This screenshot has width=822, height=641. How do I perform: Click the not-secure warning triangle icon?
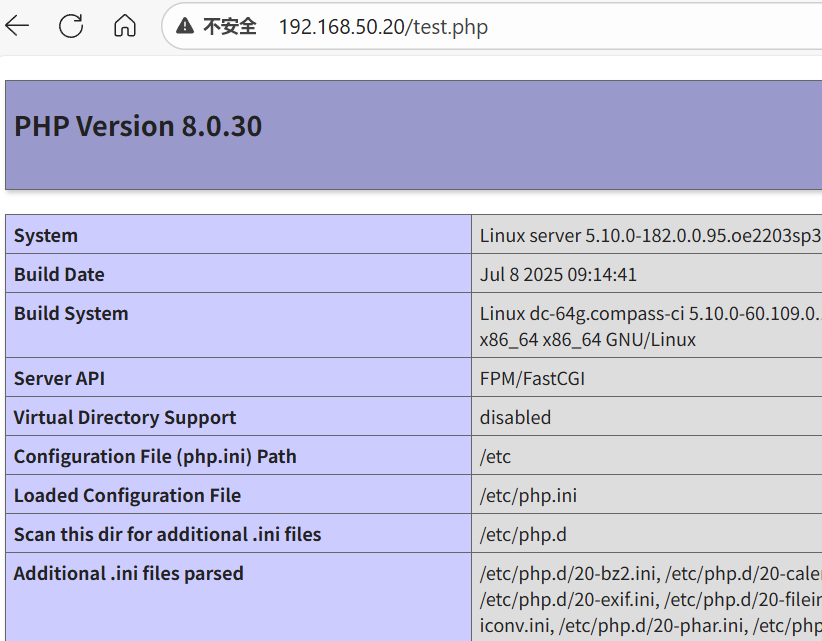coord(185,27)
